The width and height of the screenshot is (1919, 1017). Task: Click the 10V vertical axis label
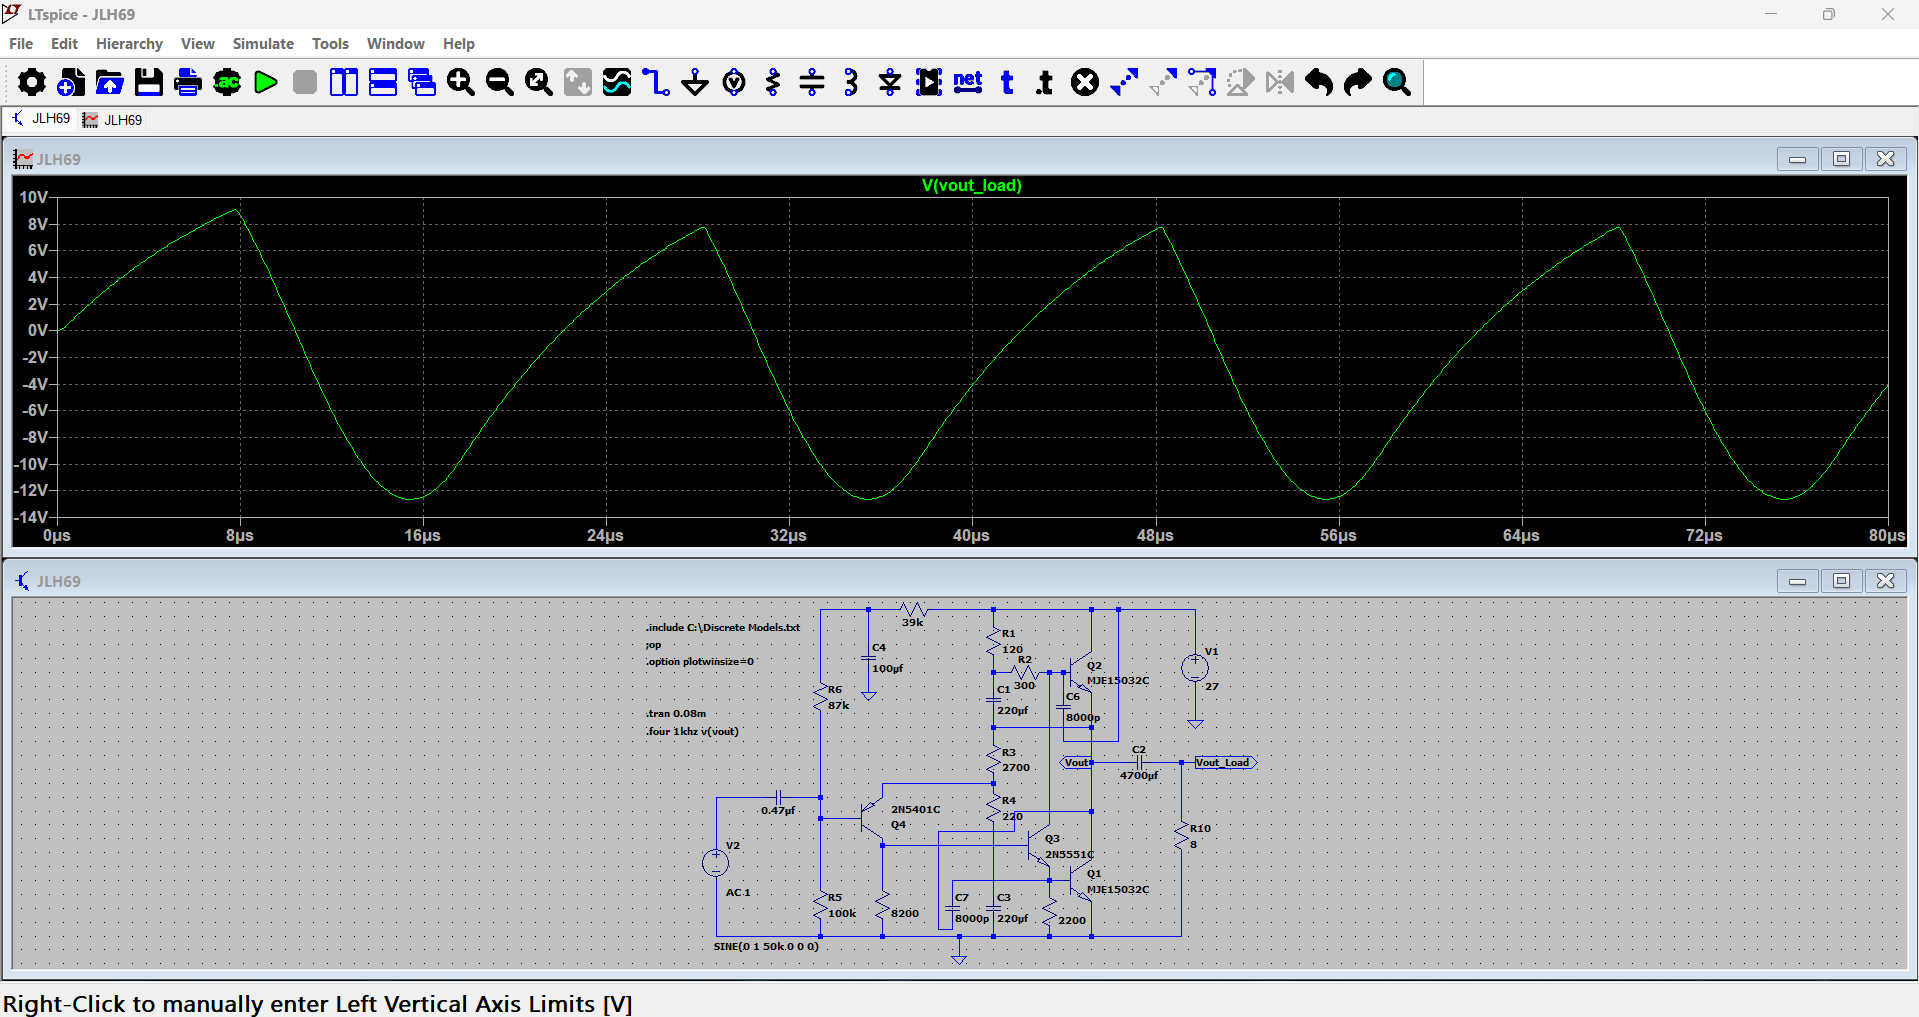tap(33, 197)
